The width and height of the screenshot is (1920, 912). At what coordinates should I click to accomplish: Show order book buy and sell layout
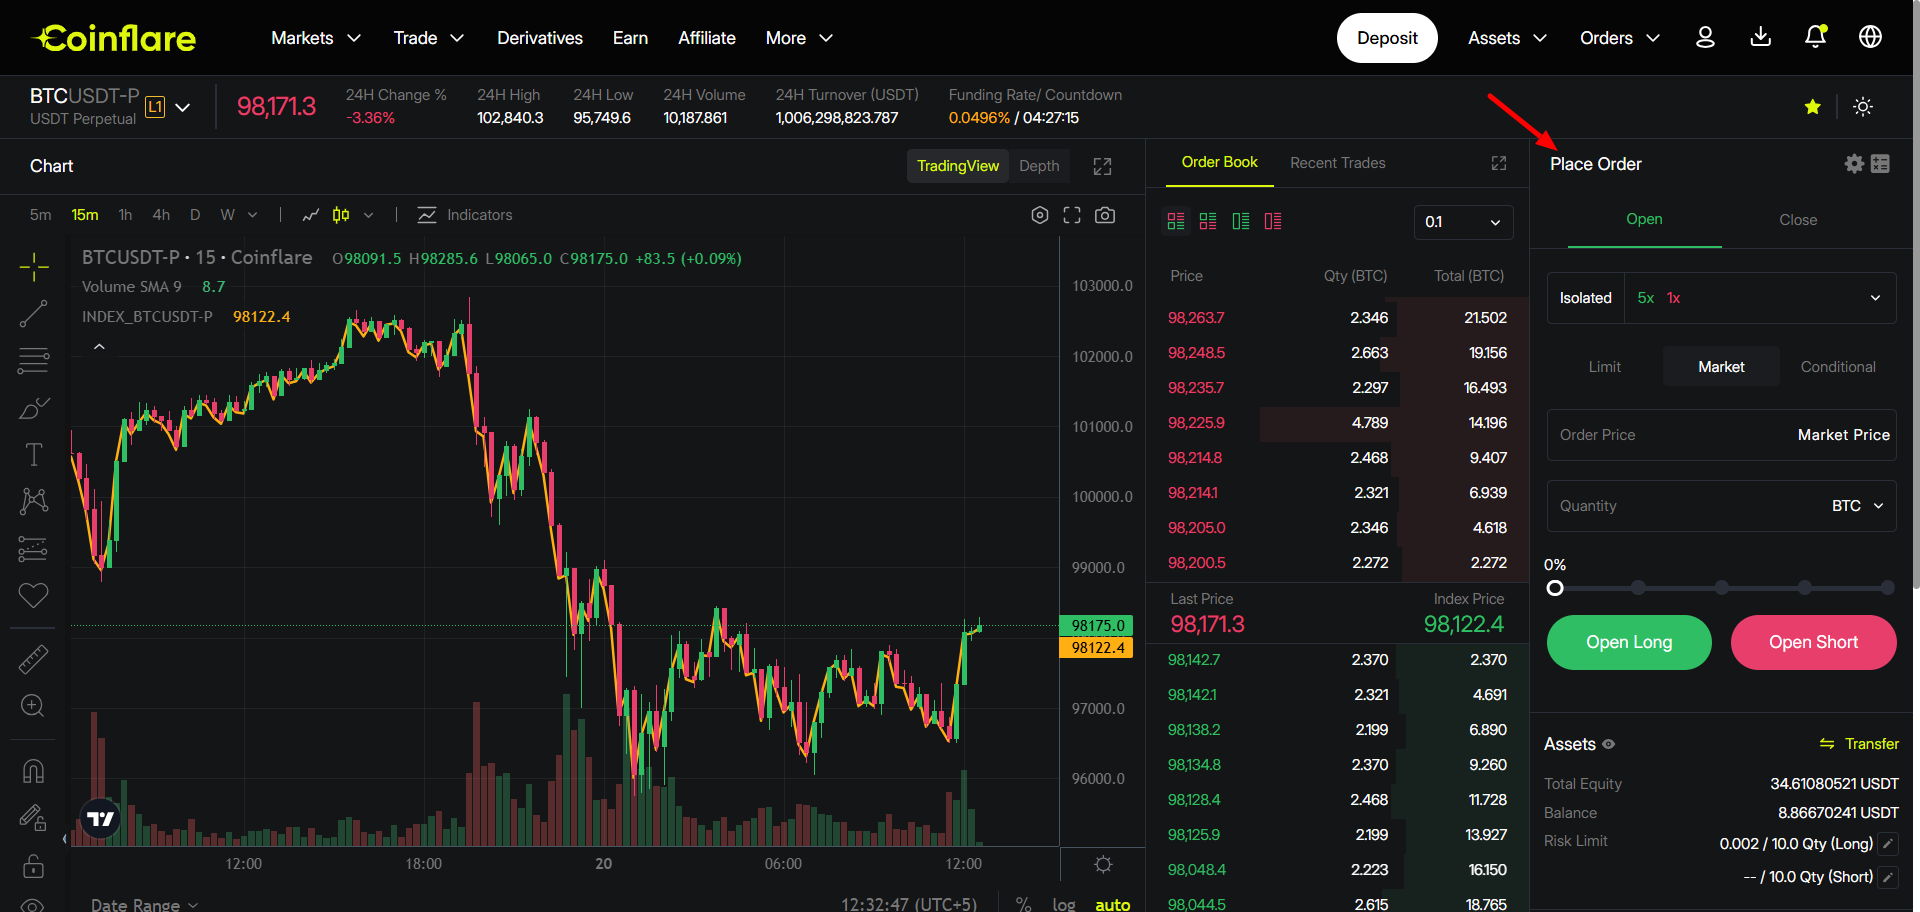(1176, 221)
